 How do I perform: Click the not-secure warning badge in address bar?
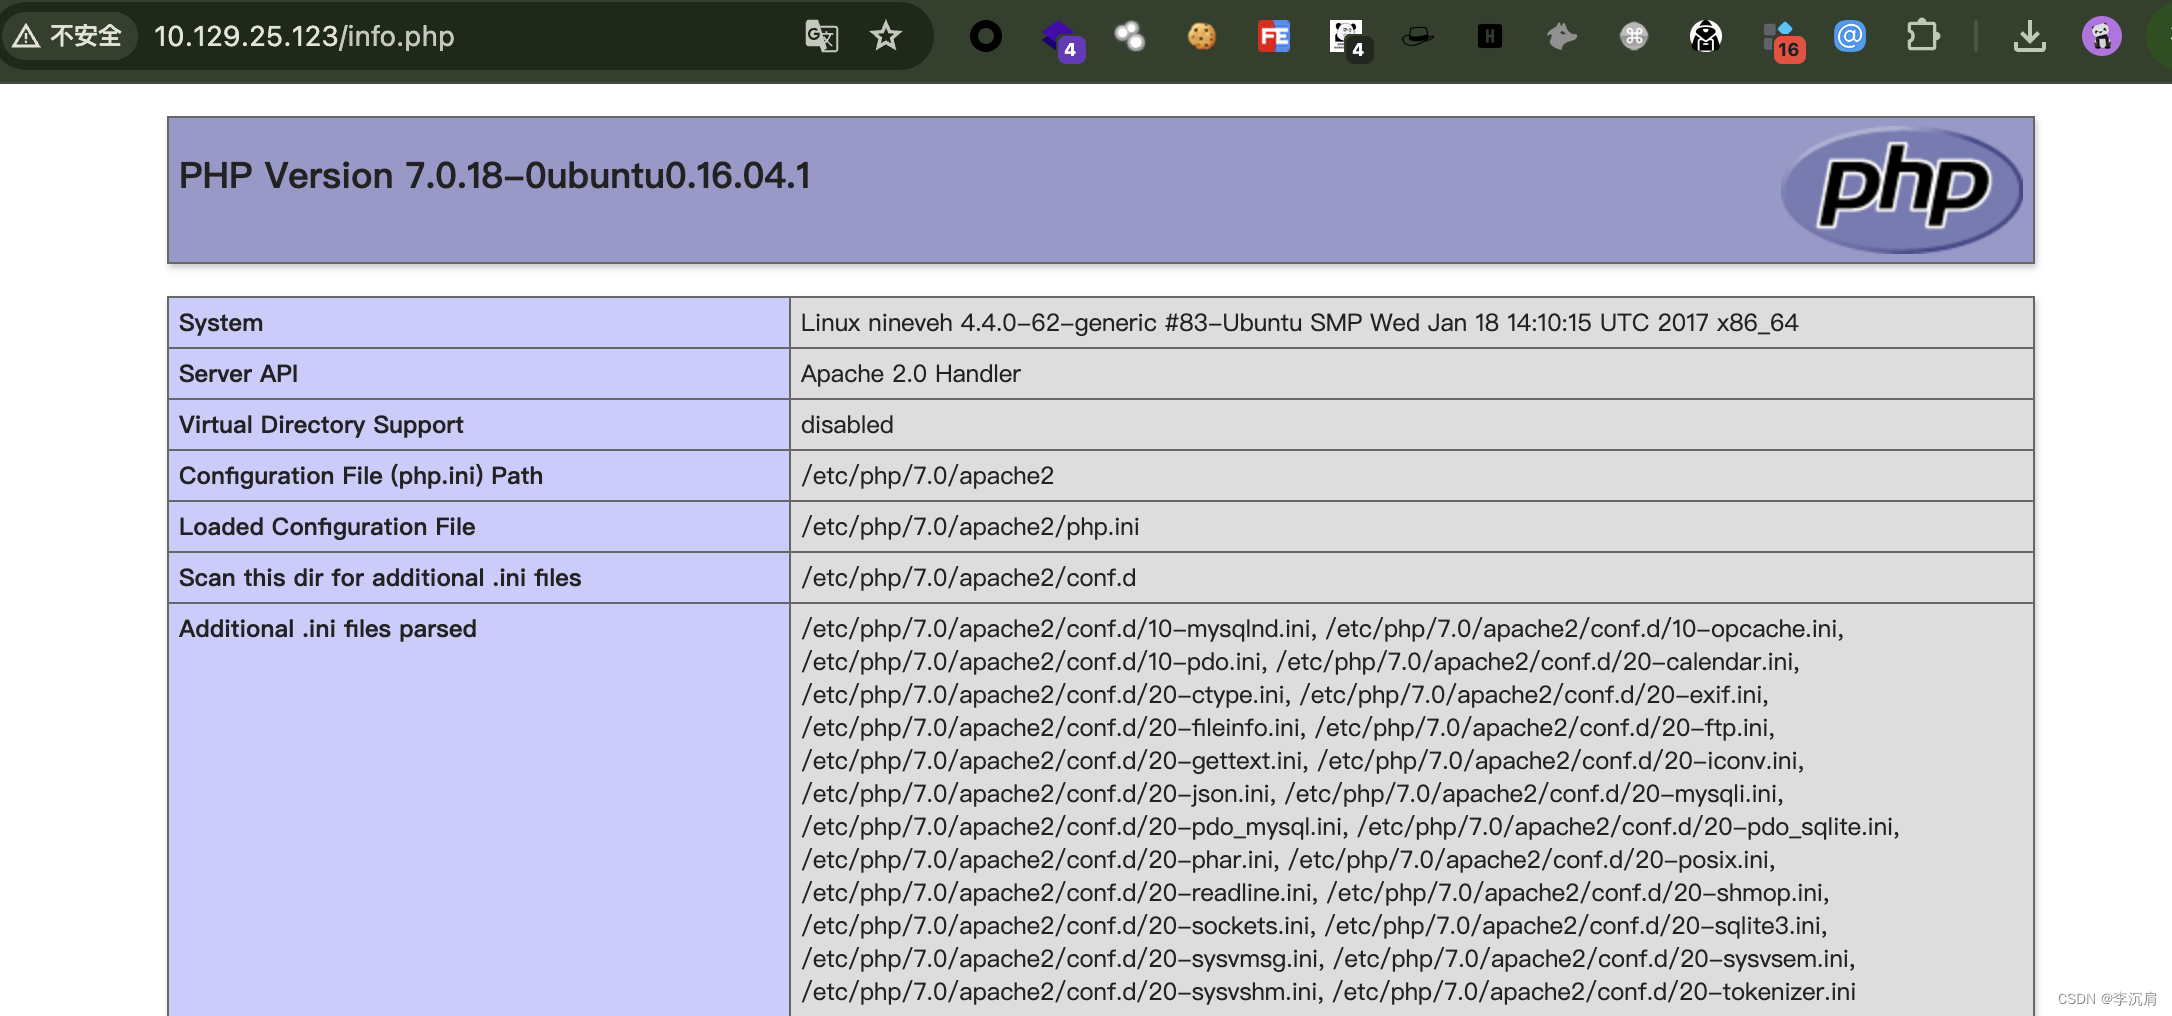click(68, 37)
